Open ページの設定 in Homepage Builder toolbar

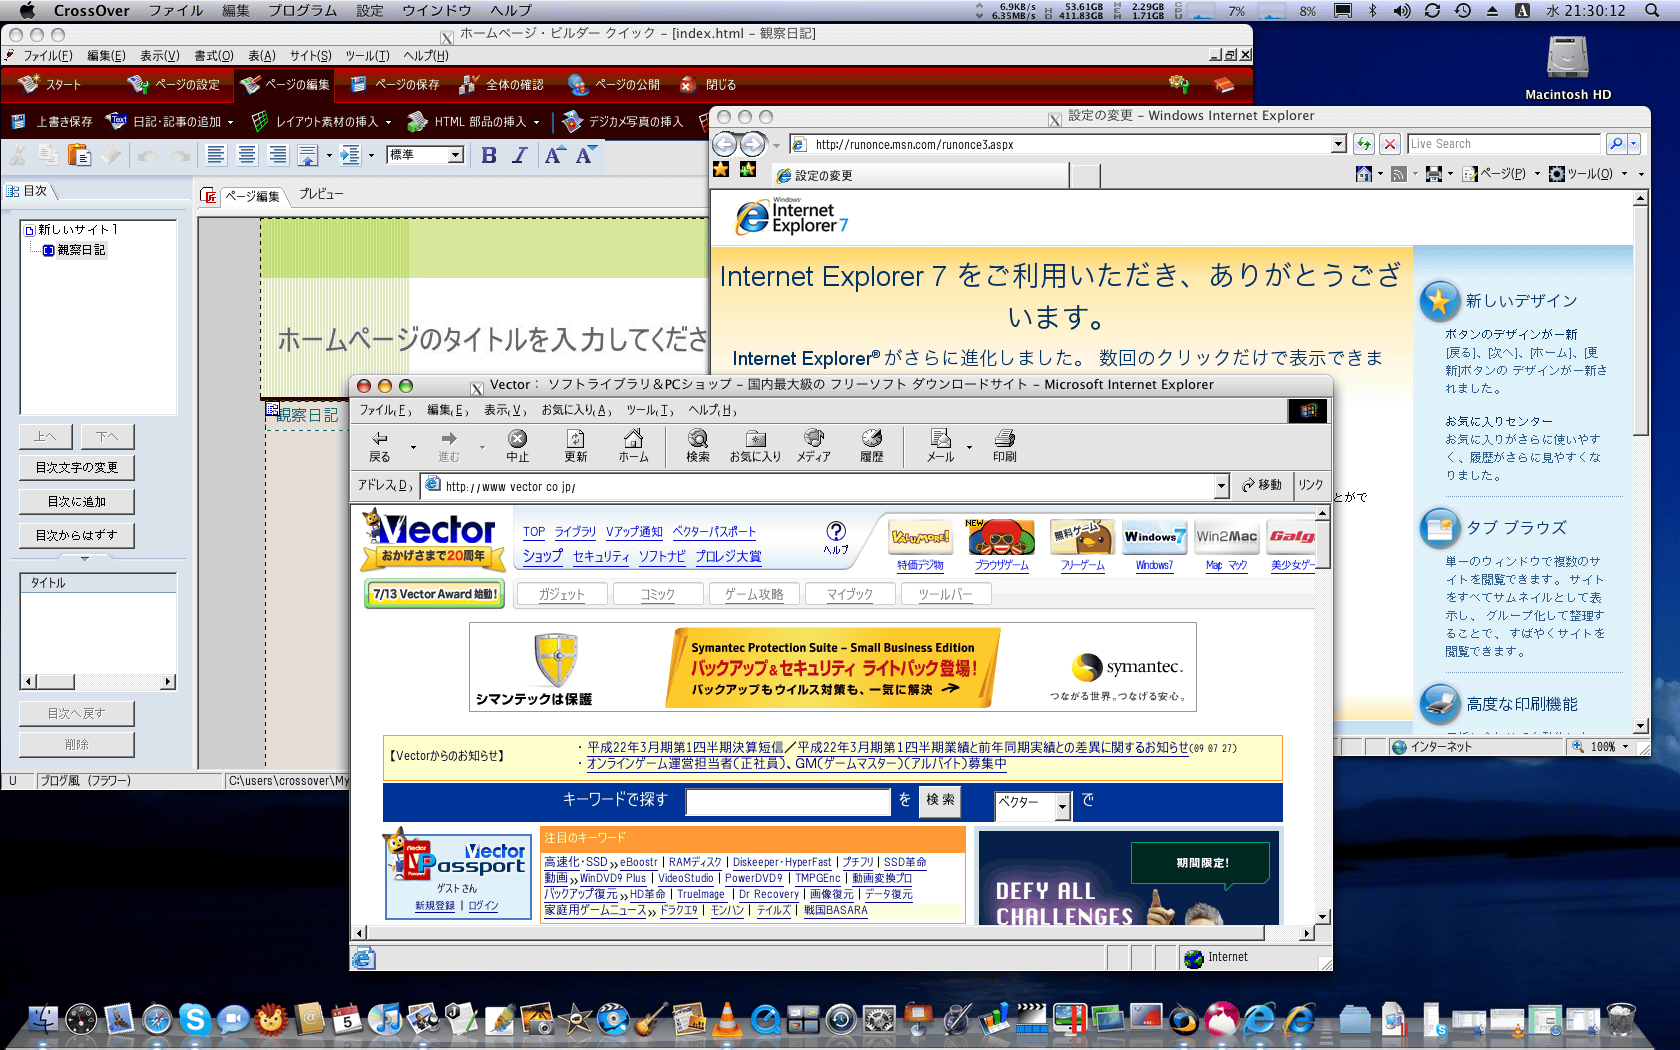173,85
